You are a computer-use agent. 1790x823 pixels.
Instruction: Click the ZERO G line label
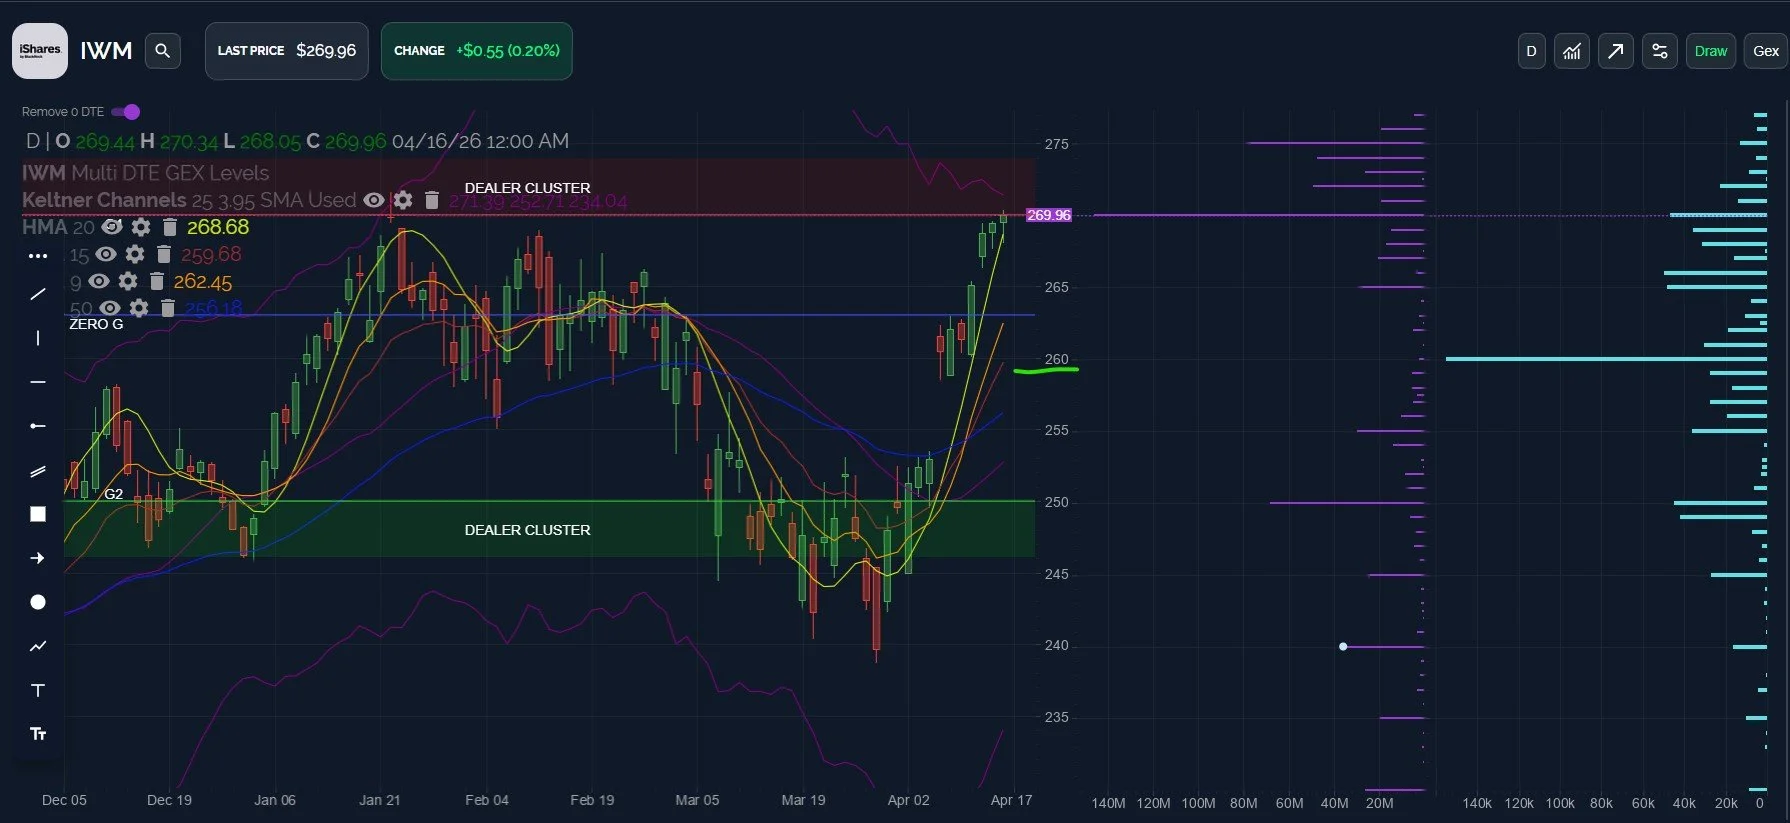point(96,324)
